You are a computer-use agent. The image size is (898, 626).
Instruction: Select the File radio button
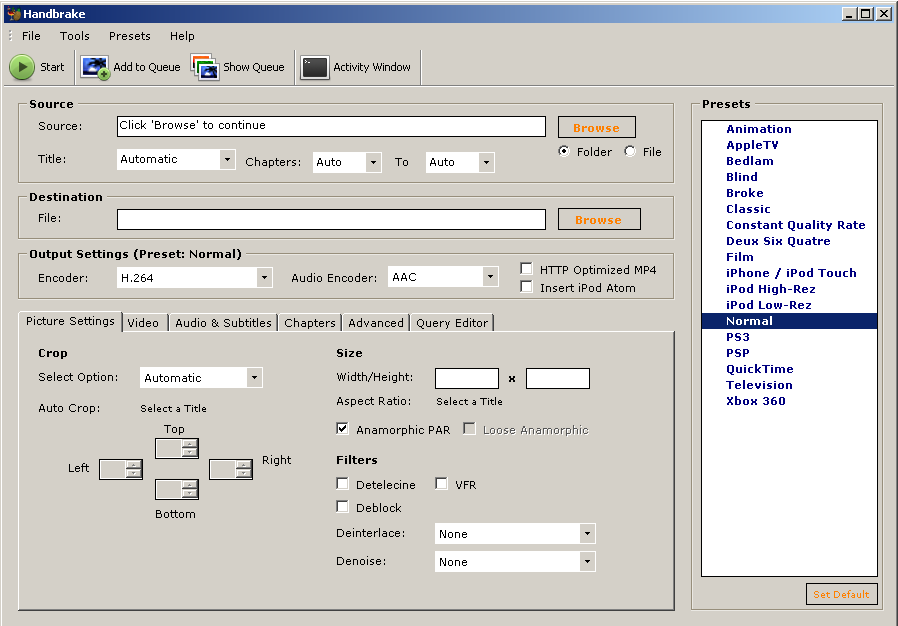pyautogui.click(x=630, y=151)
